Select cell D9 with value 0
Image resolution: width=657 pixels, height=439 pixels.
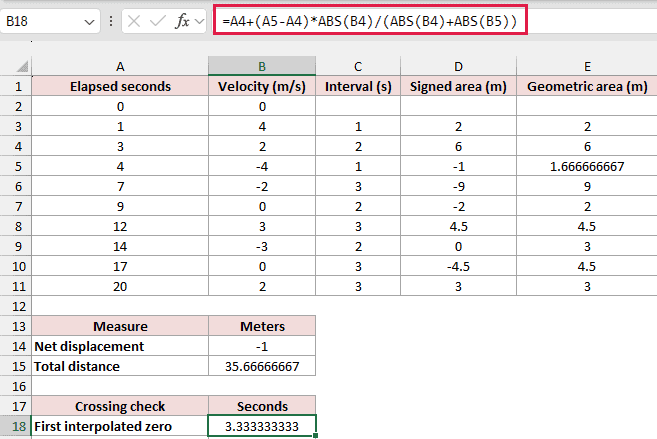458,246
